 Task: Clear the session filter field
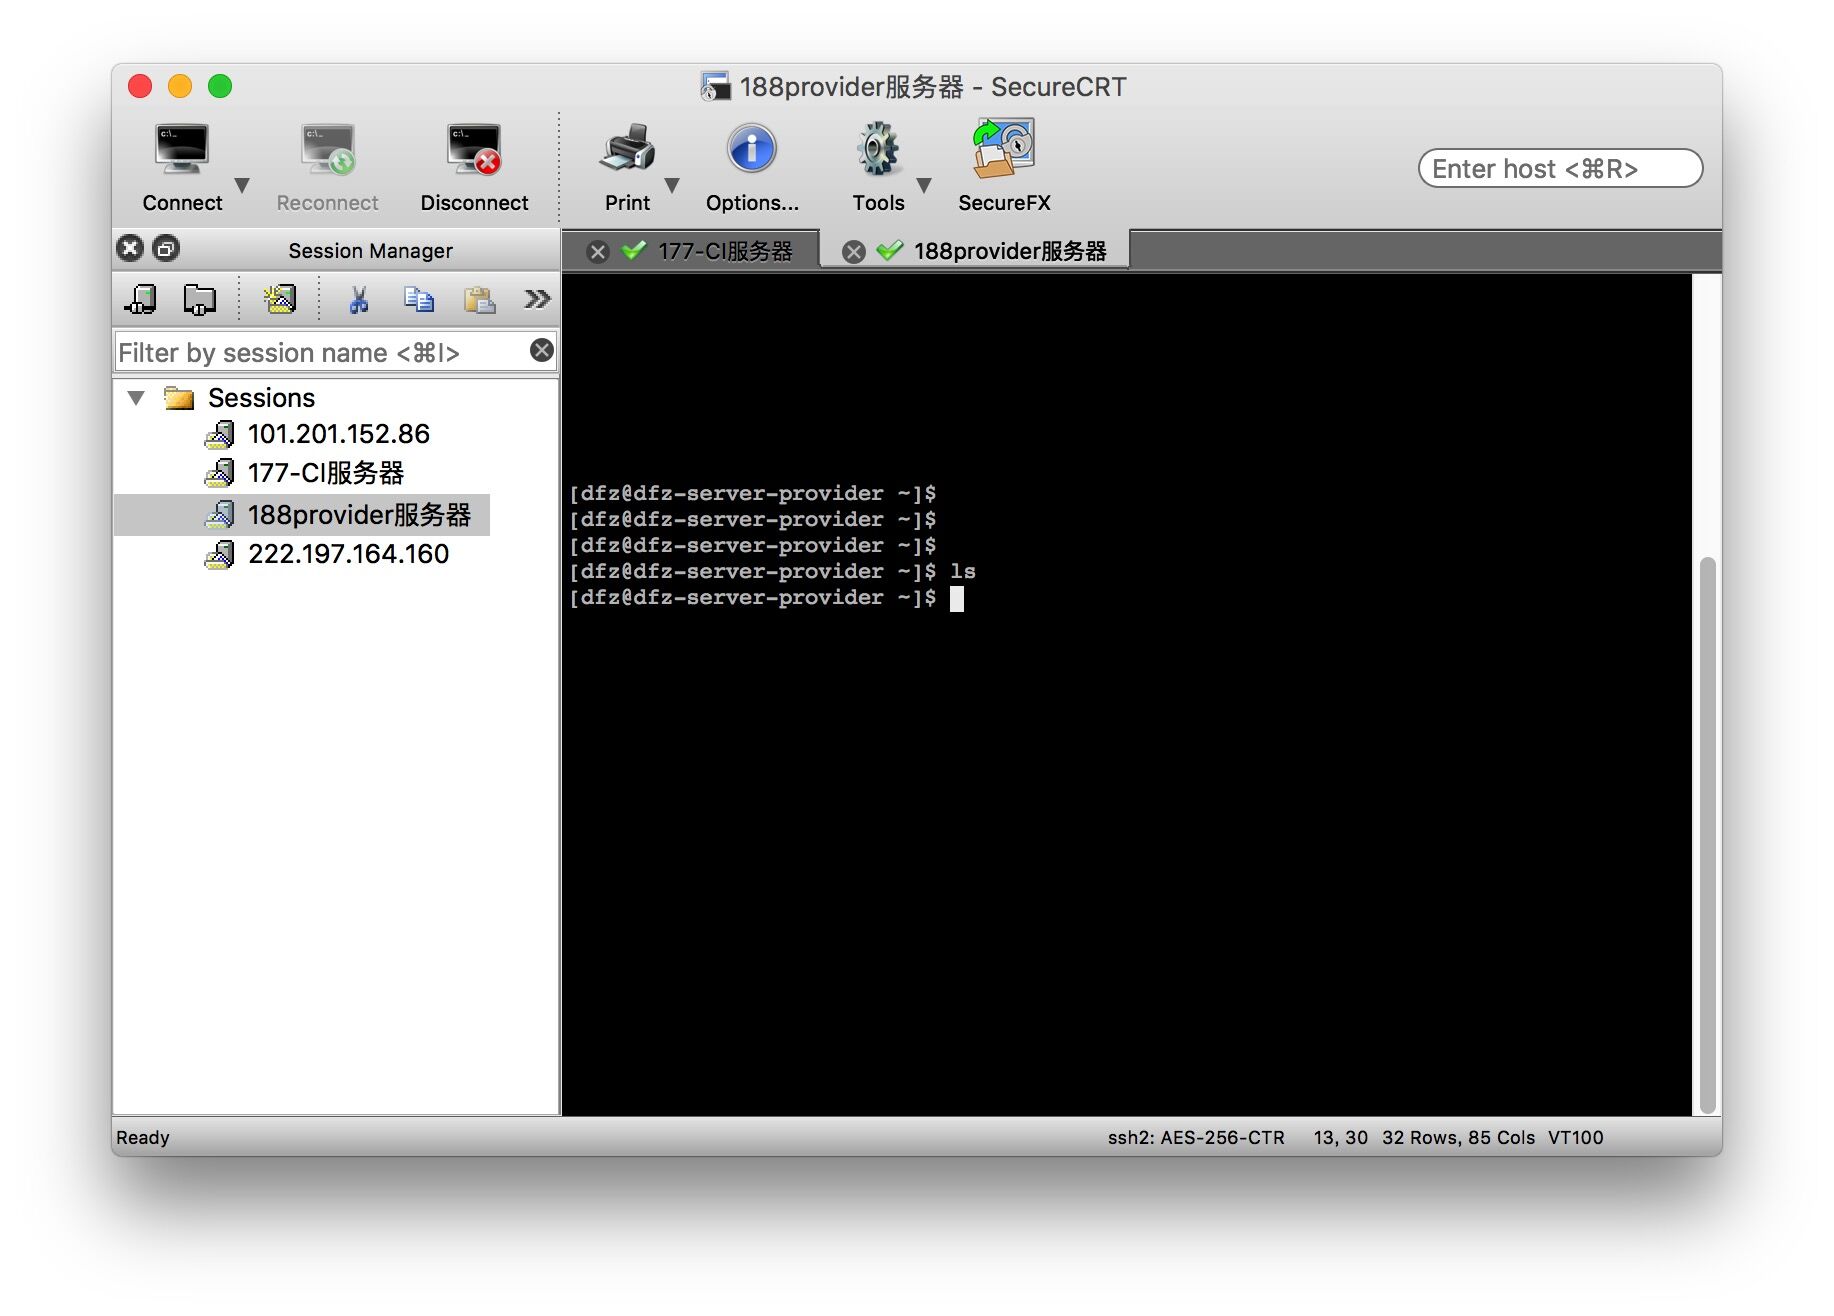click(x=541, y=350)
